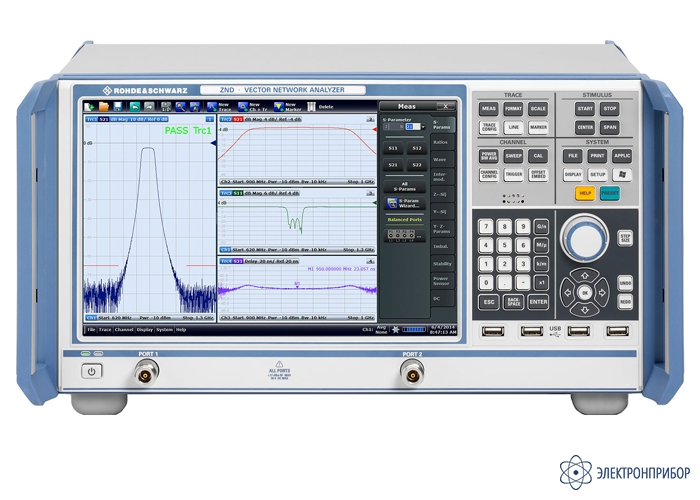700x500 pixels.
Task: Click the right arrow navigation key
Action: [x=602, y=293]
